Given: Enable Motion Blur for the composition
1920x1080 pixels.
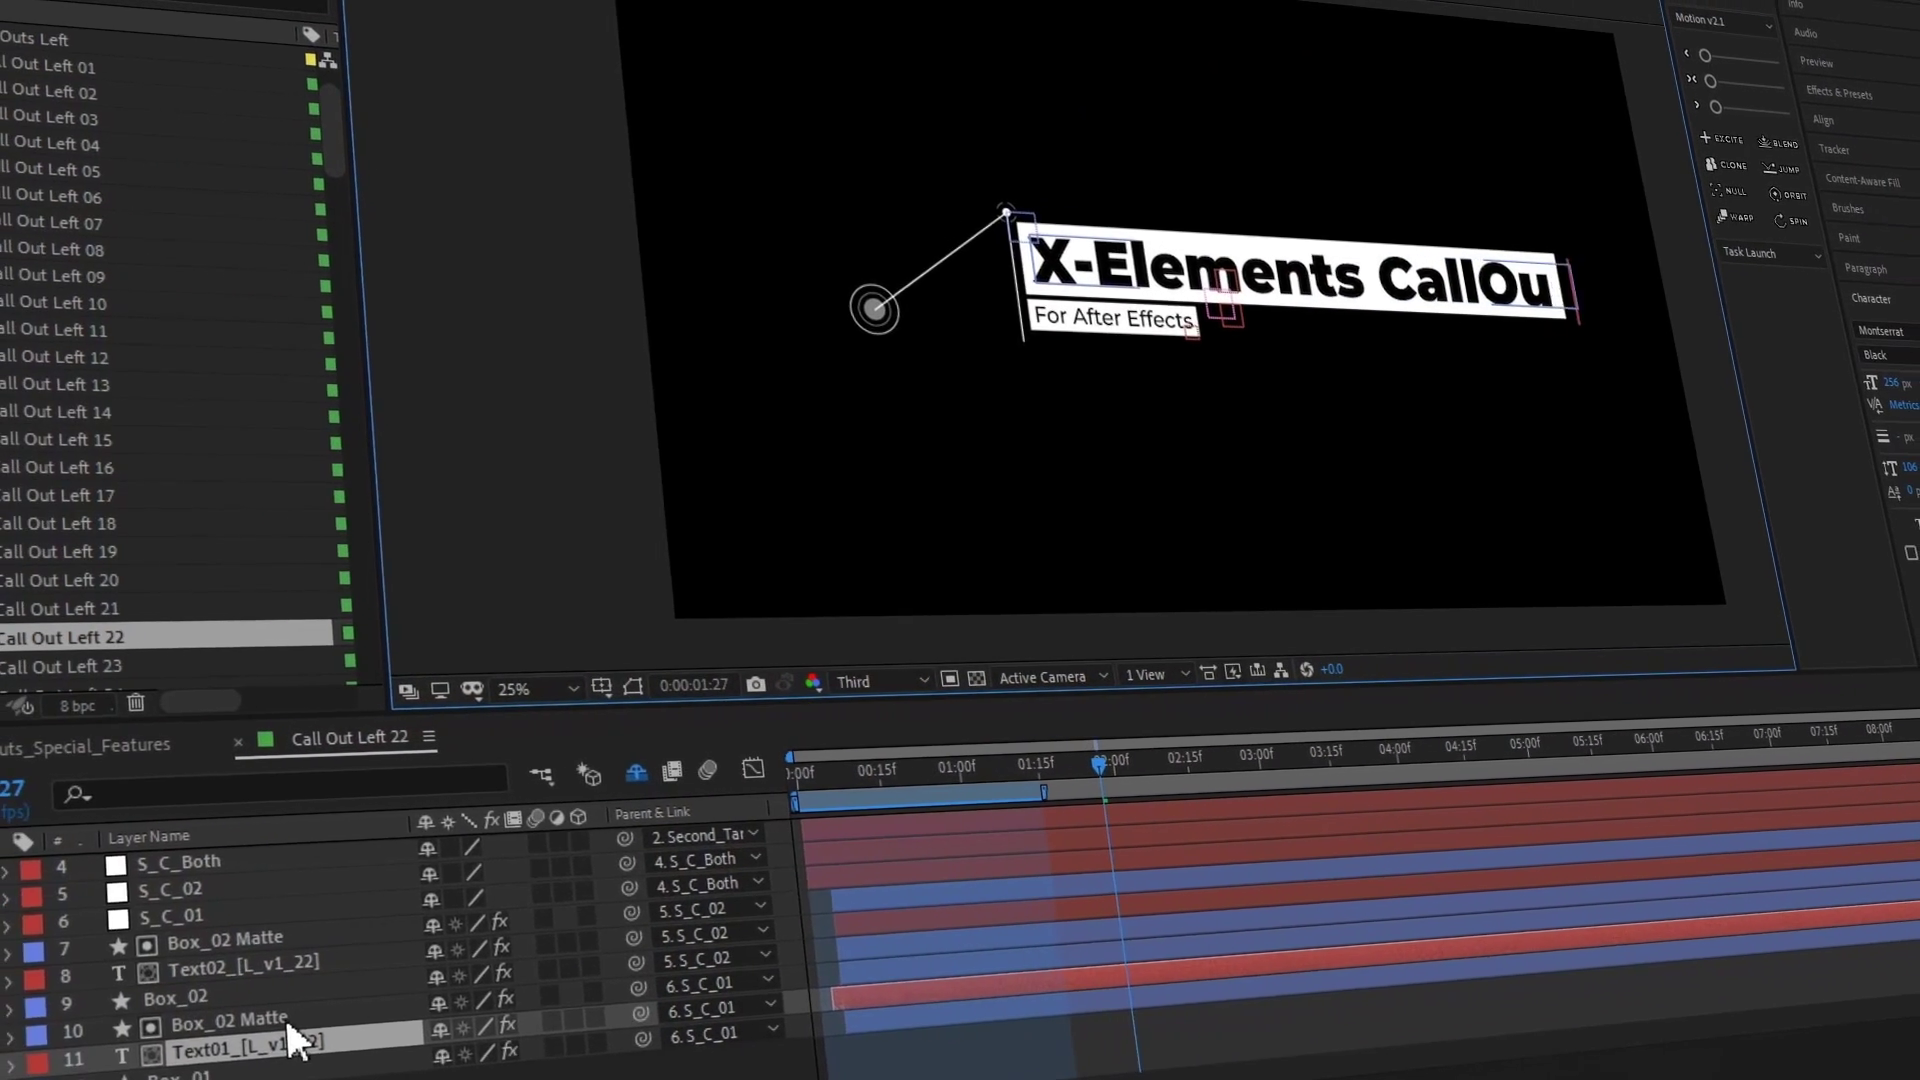Looking at the screenshot, I should pos(708,771).
